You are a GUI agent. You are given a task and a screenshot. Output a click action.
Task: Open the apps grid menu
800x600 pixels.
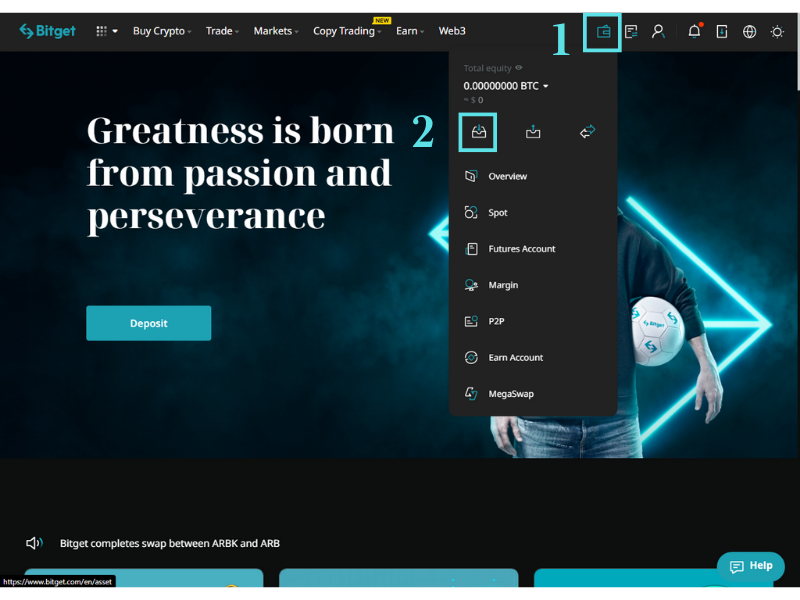102,31
